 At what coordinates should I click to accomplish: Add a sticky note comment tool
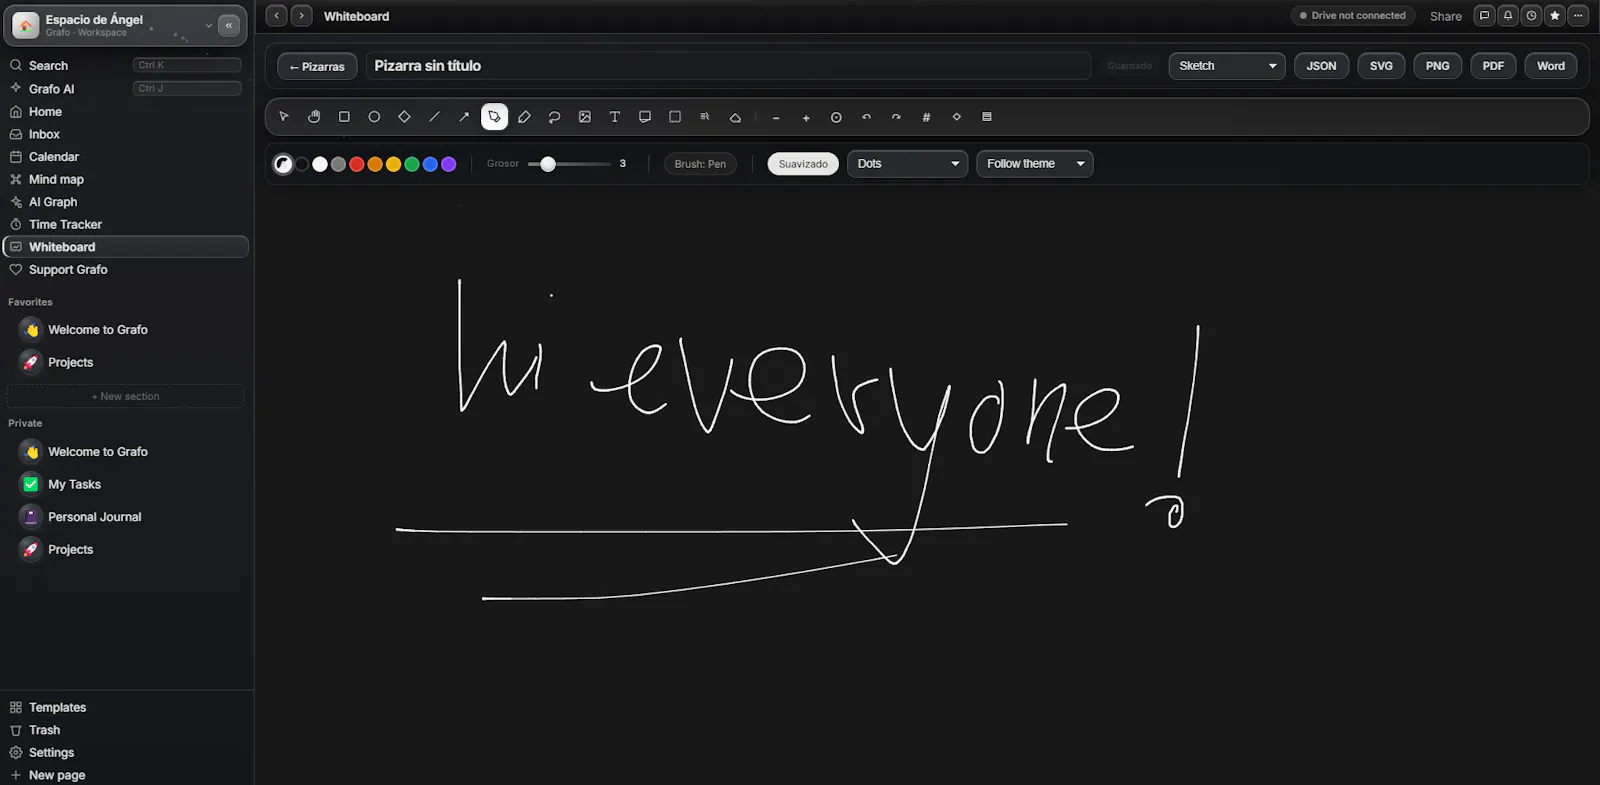point(644,117)
